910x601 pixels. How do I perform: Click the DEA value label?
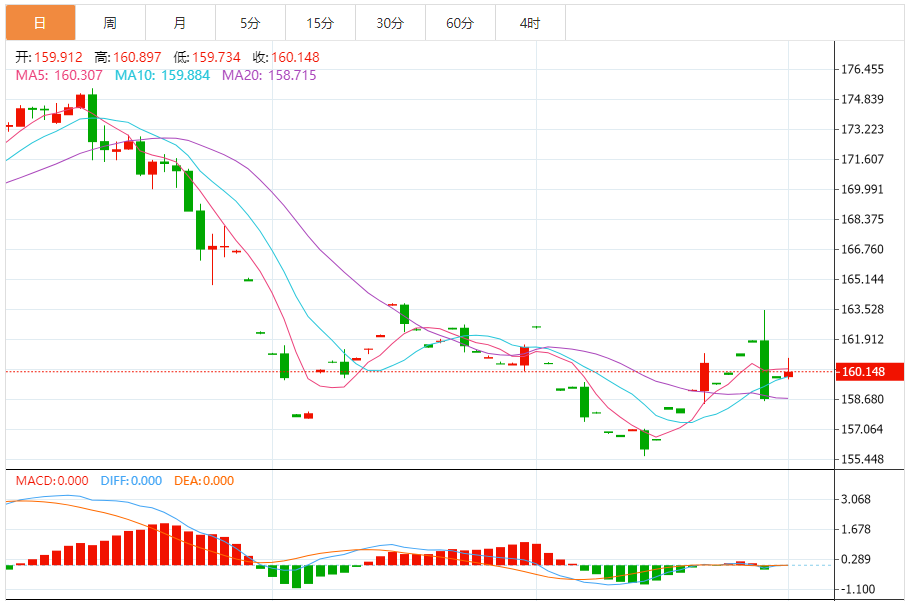204,481
